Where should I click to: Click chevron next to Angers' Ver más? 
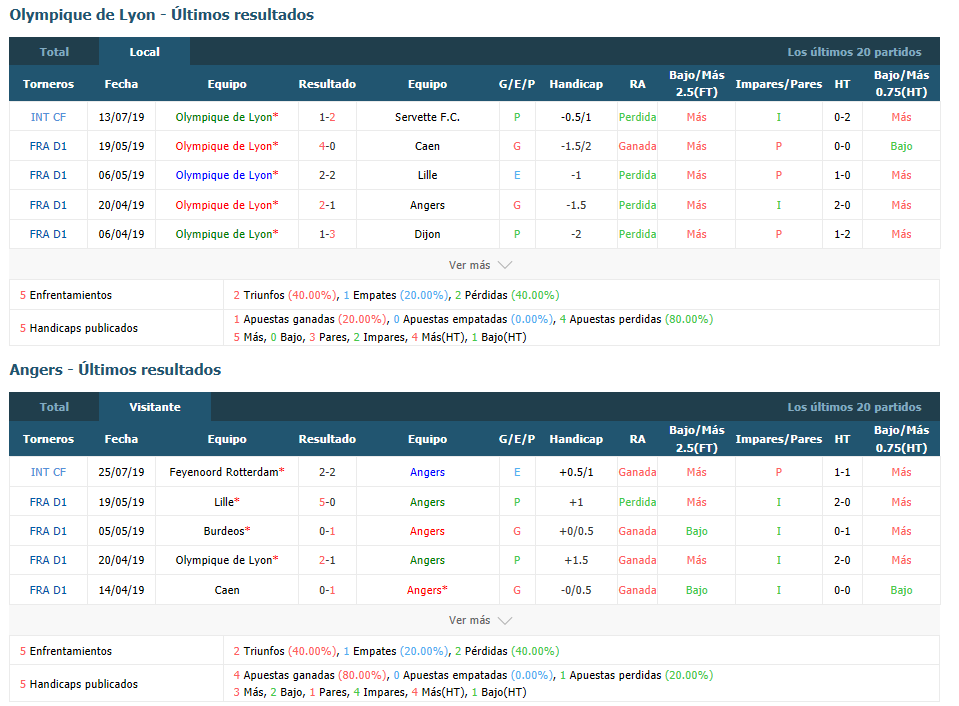[505, 620]
